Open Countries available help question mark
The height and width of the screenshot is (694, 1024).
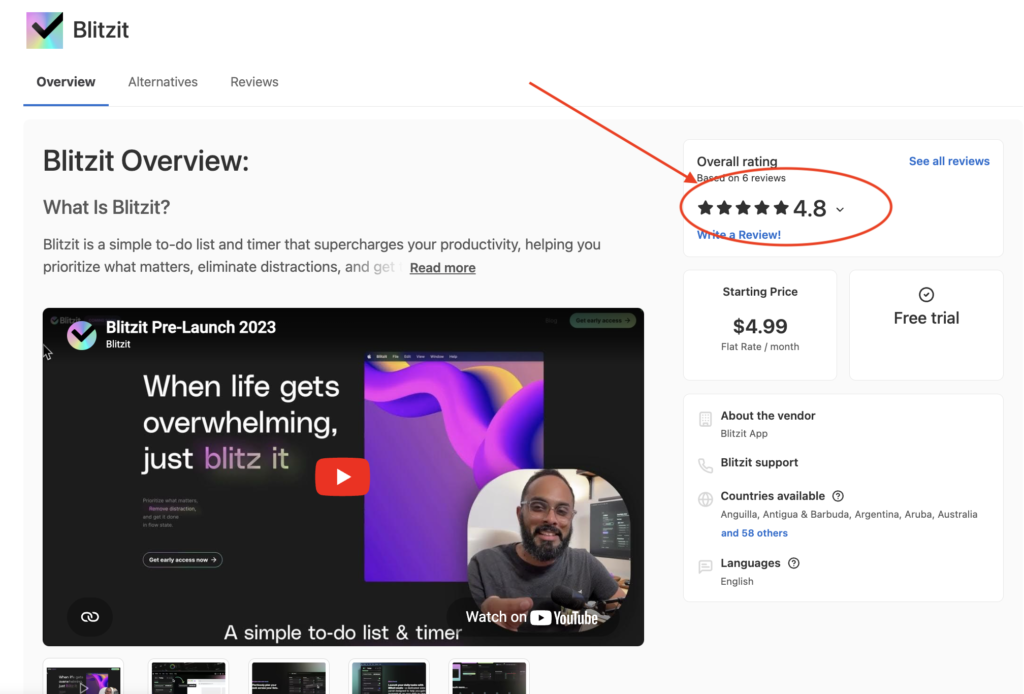pyautogui.click(x=838, y=496)
